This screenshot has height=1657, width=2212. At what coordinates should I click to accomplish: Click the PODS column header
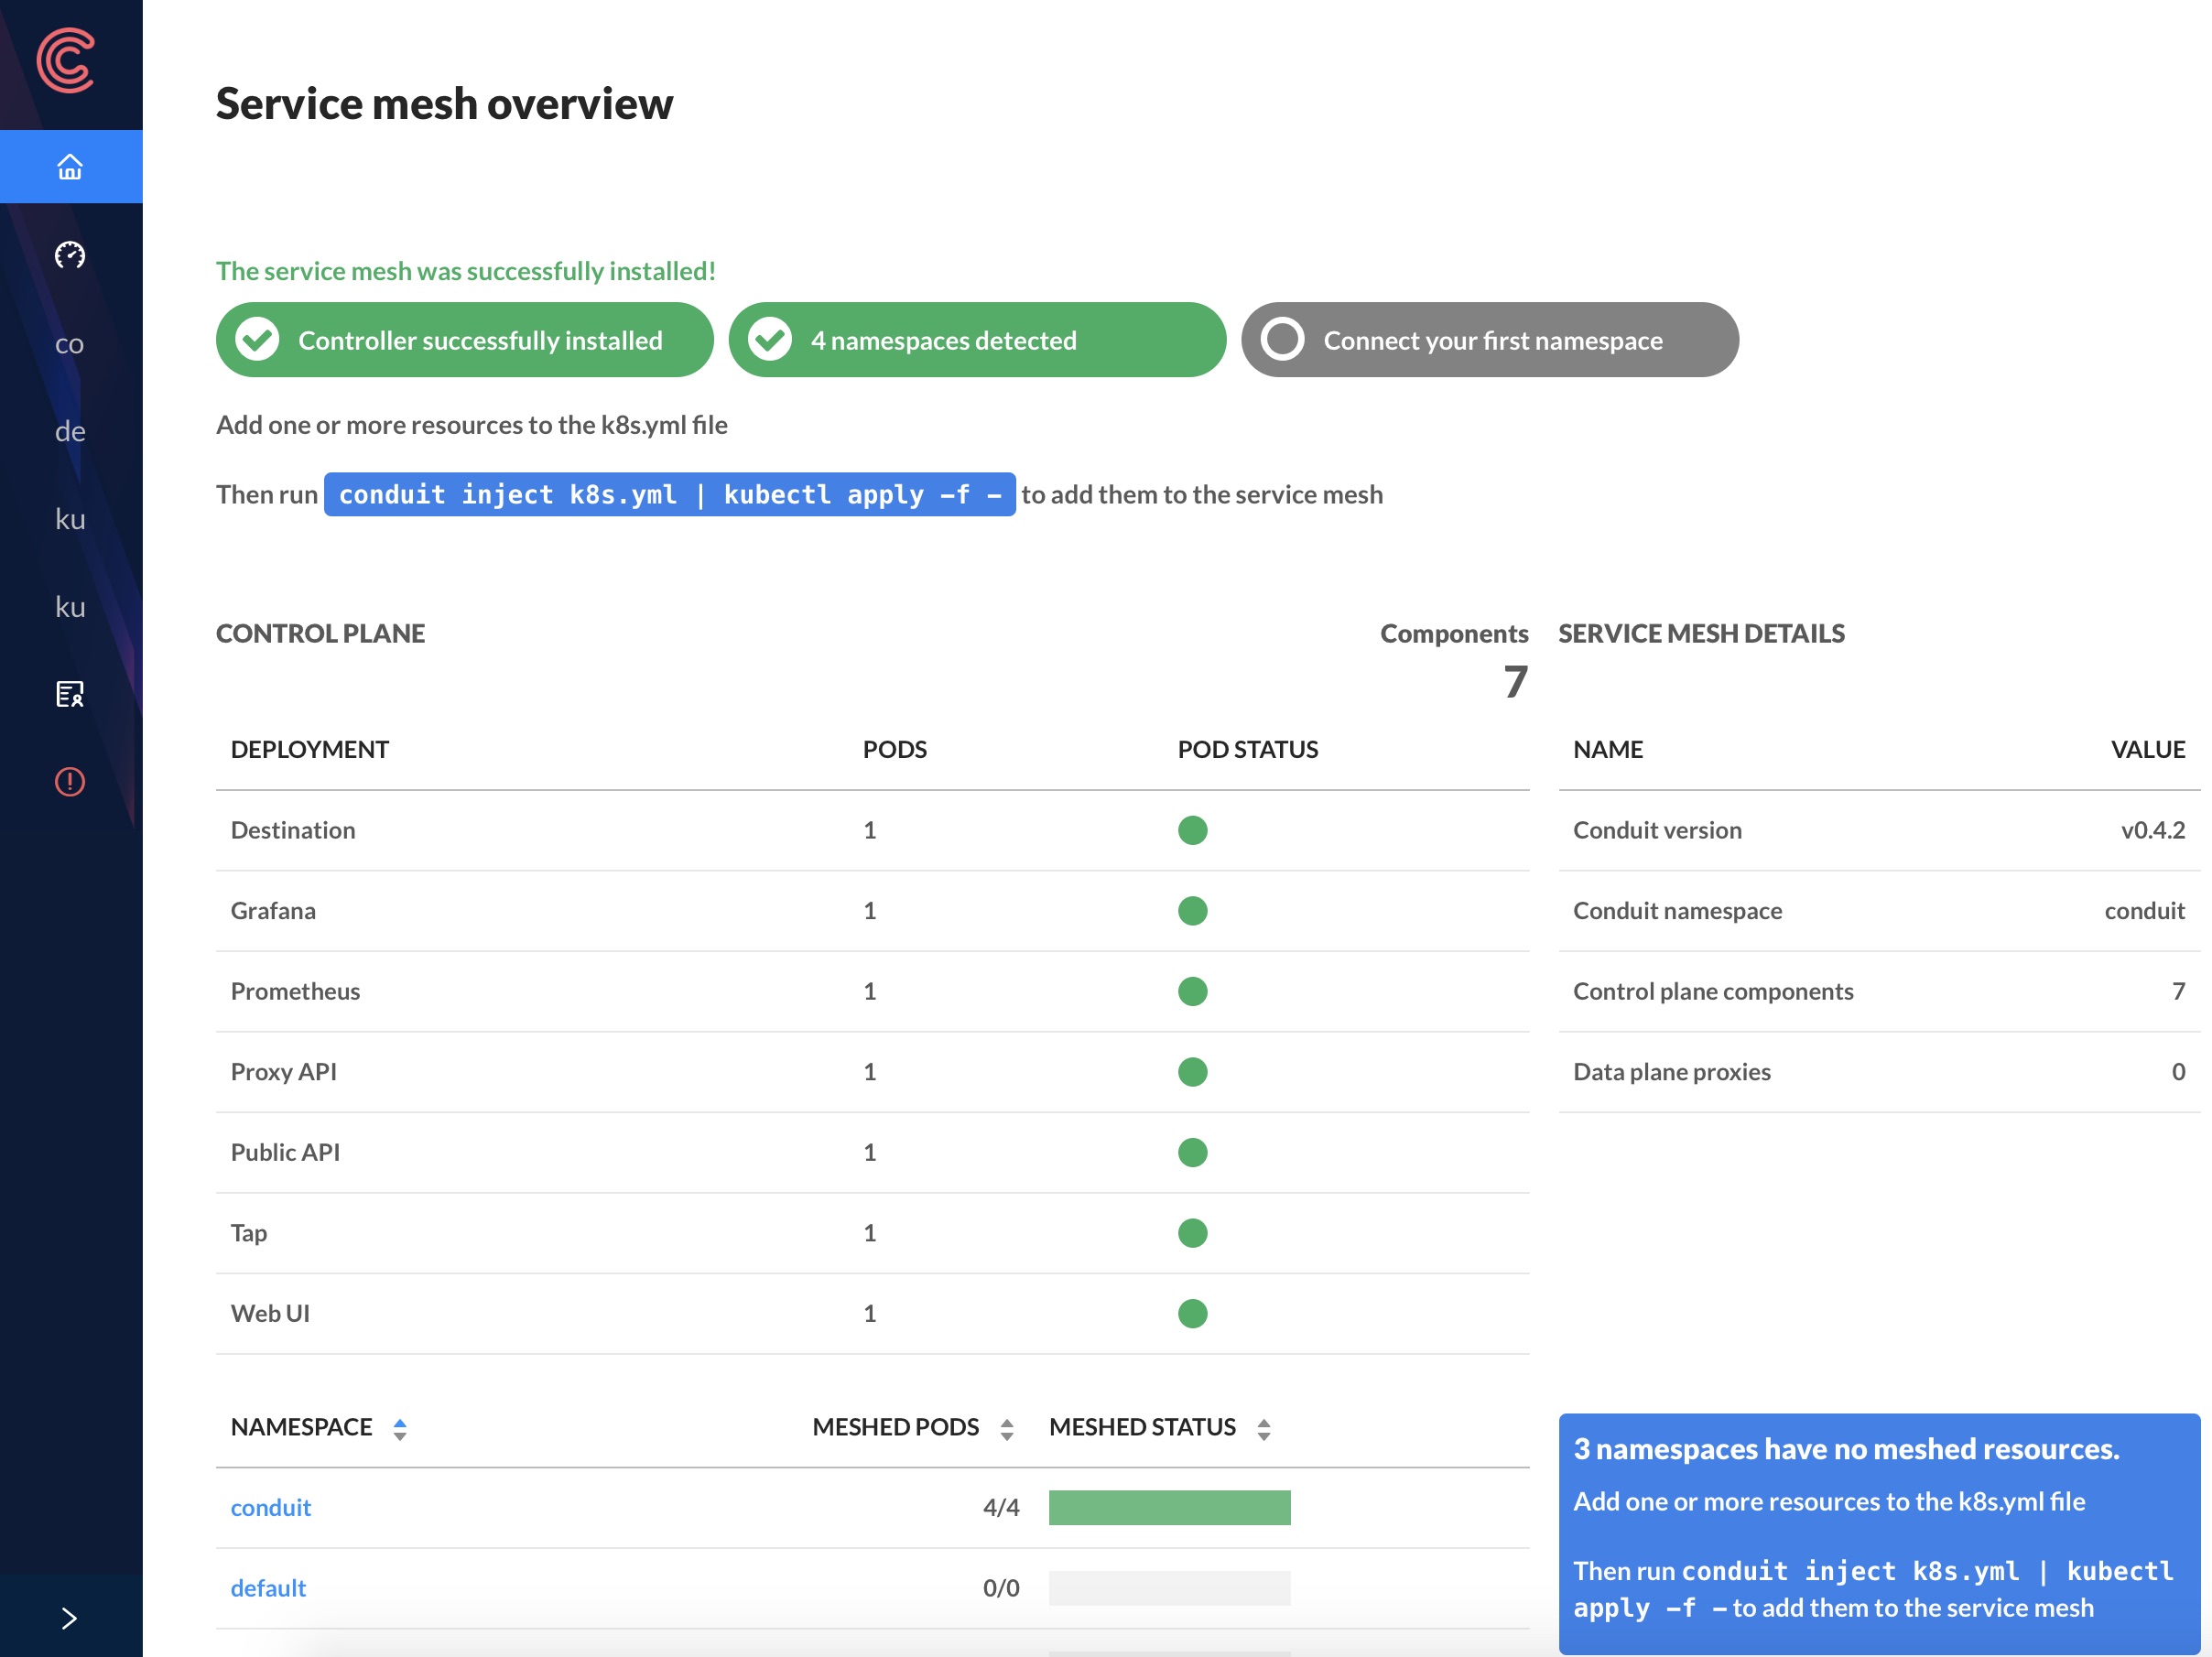pos(895,749)
